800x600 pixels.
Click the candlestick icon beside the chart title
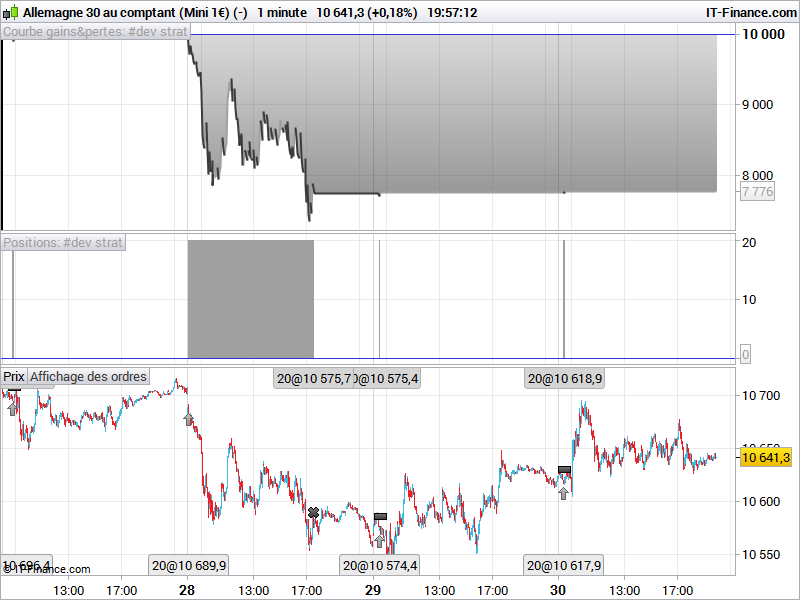click(11, 12)
